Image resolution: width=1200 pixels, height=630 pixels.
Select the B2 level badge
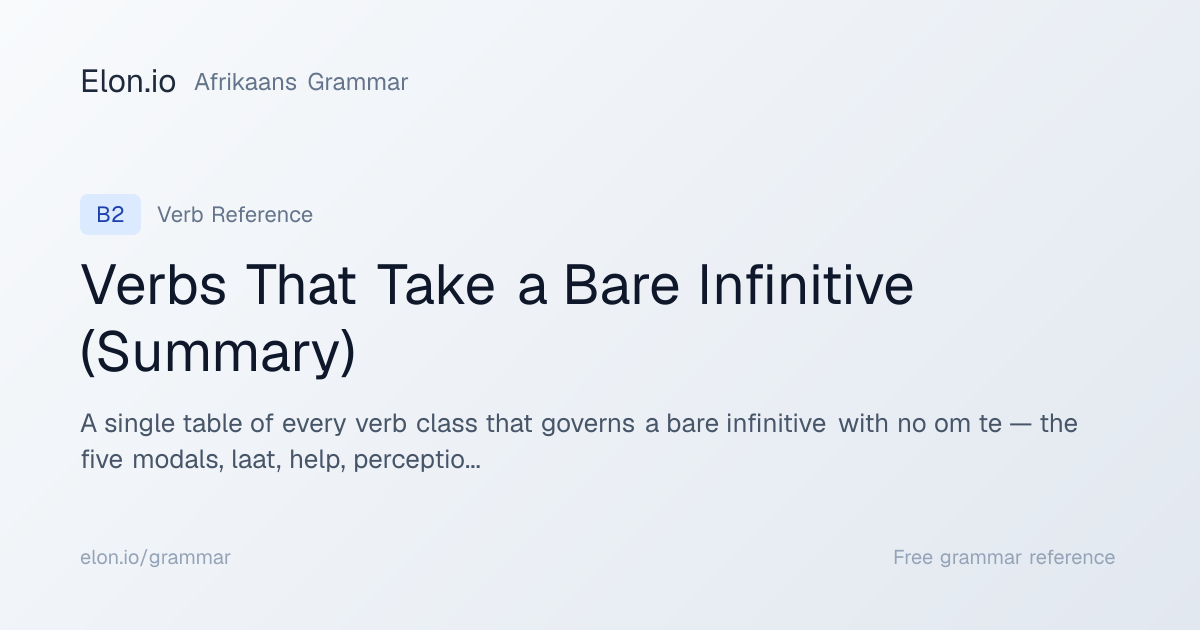tap(110, 215)
